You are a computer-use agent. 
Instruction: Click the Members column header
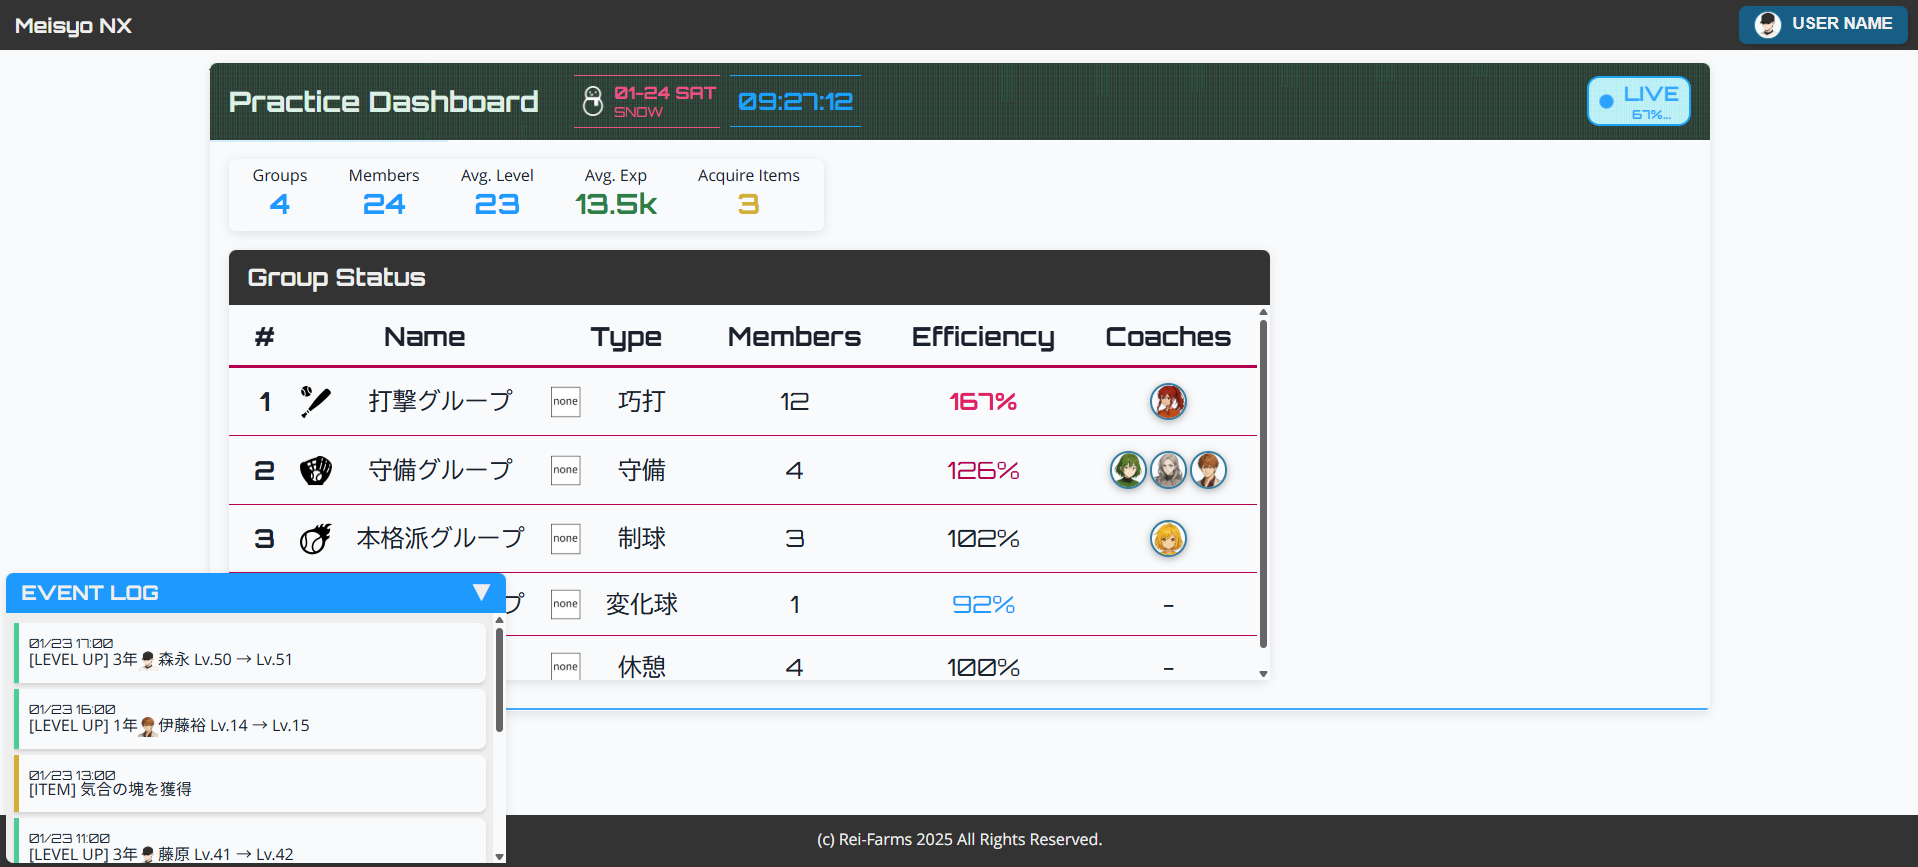click(x=794, y=337)
